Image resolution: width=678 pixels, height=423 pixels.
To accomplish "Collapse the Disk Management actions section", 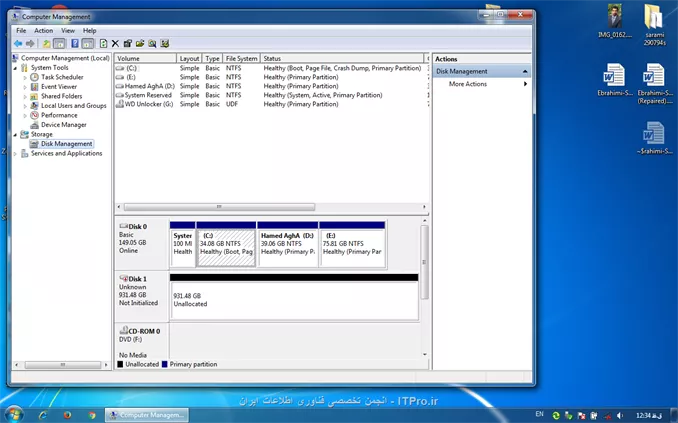I will pos(525,71).
